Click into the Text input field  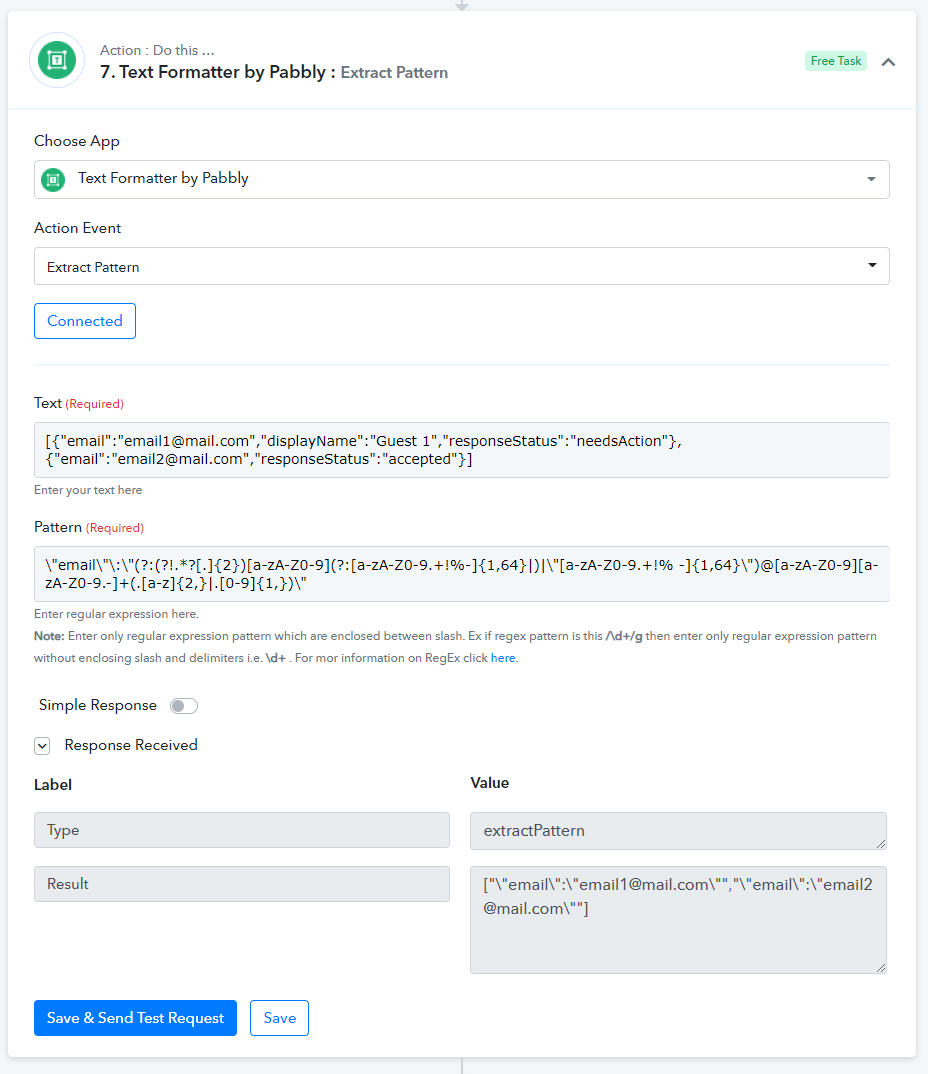click(461, 449)
